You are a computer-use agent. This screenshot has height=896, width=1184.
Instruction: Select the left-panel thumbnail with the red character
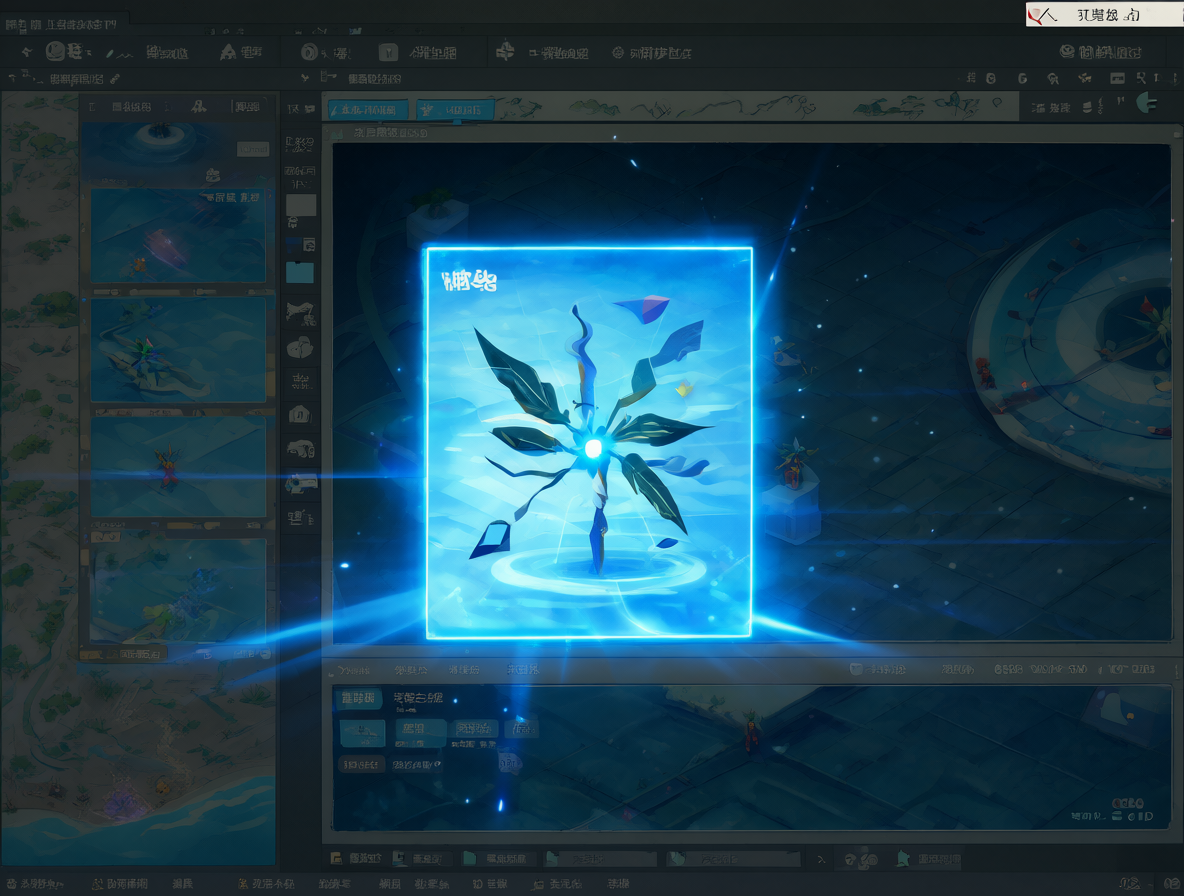coord(178,467)
